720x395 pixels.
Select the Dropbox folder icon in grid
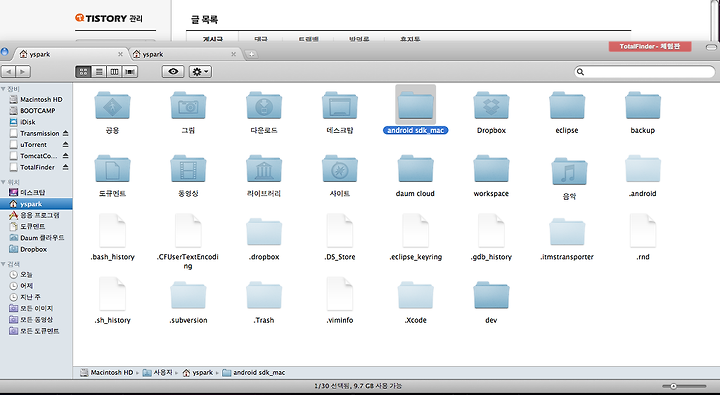pyautogui.click(x=491, y=105)
